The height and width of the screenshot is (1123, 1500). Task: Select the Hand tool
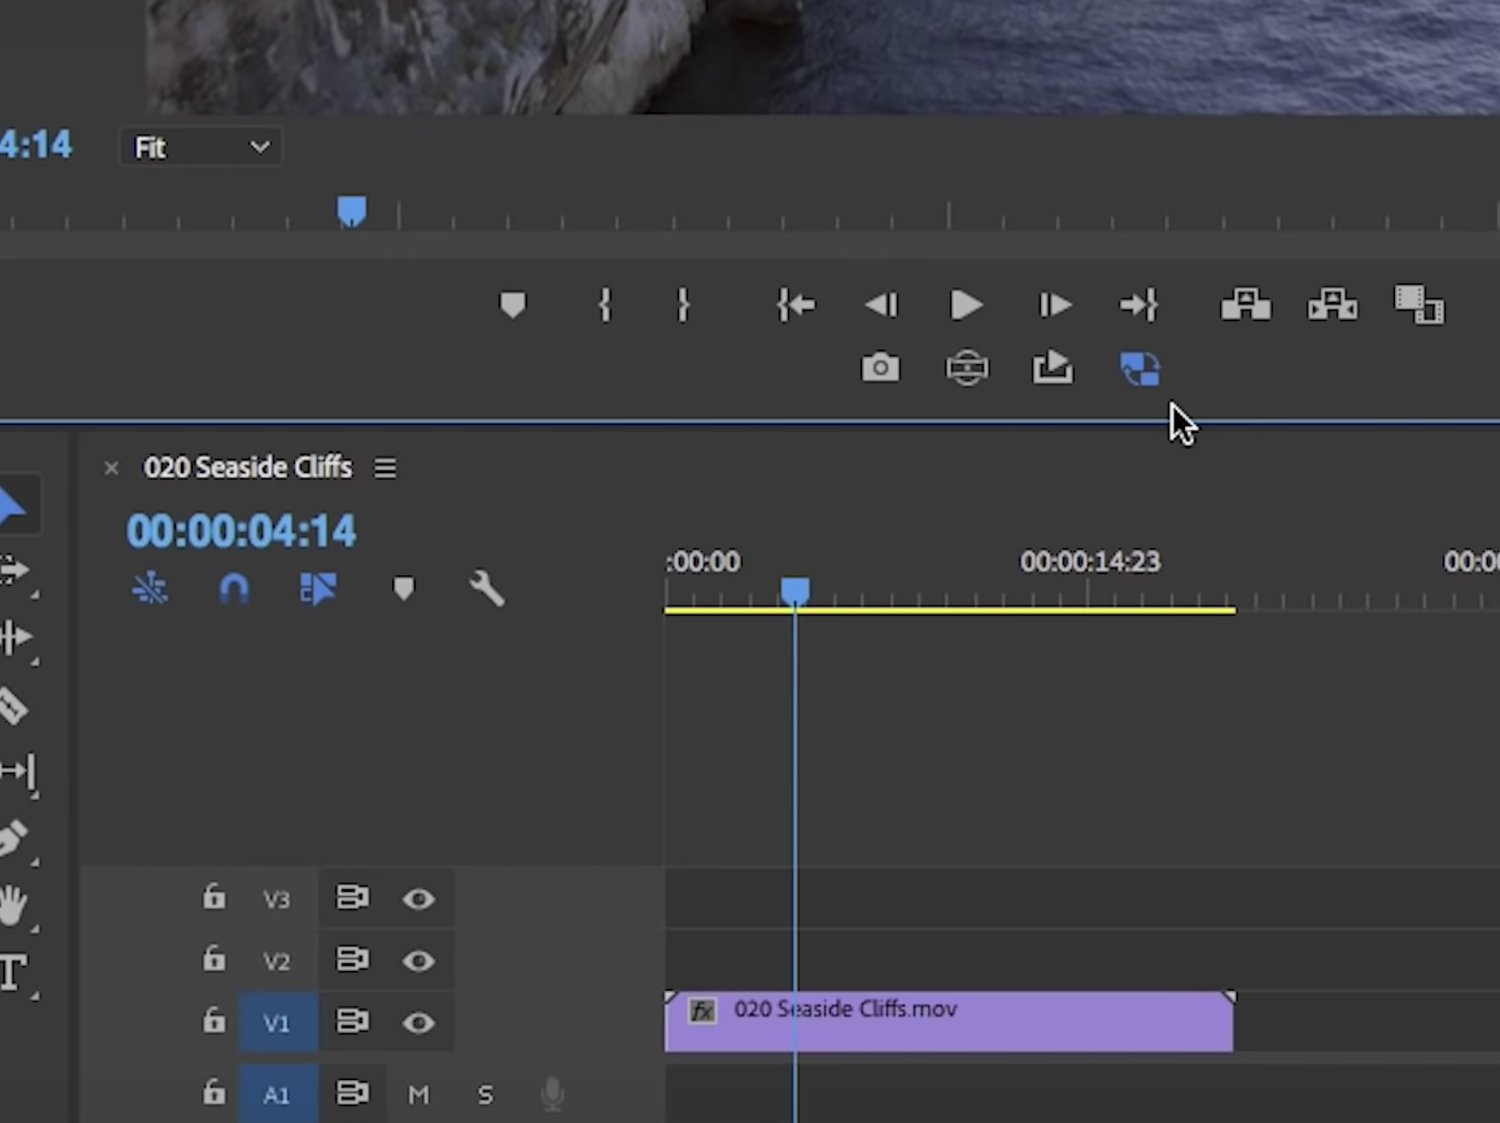13,905
